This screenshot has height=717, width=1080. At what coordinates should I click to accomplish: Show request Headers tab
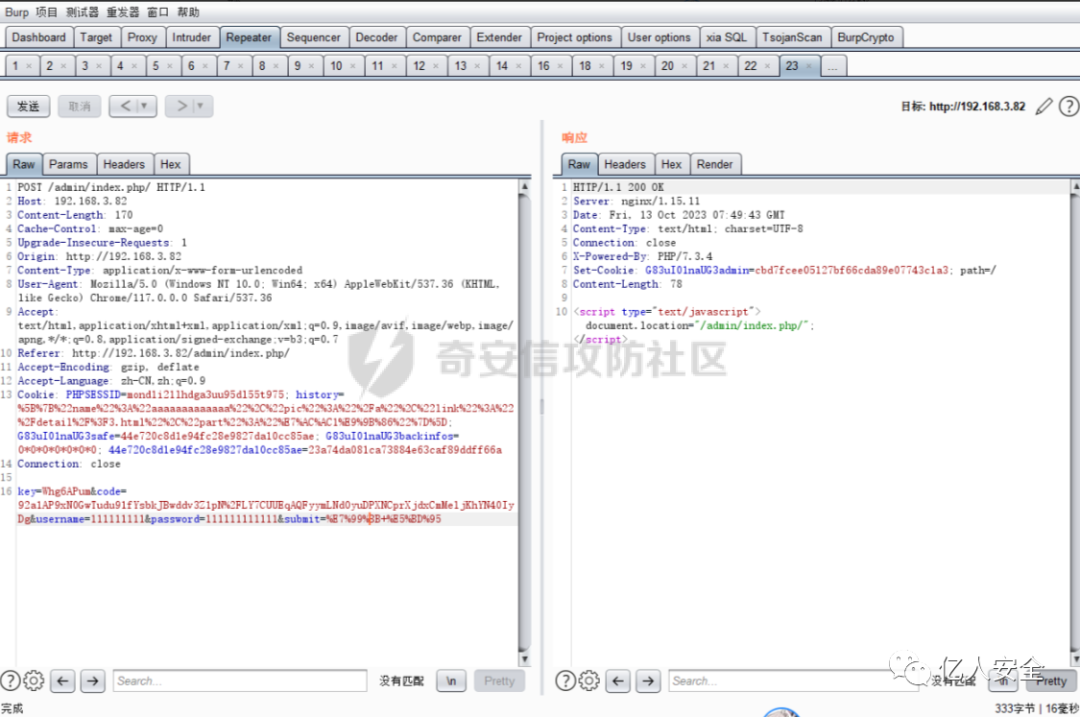click(124, 164)
